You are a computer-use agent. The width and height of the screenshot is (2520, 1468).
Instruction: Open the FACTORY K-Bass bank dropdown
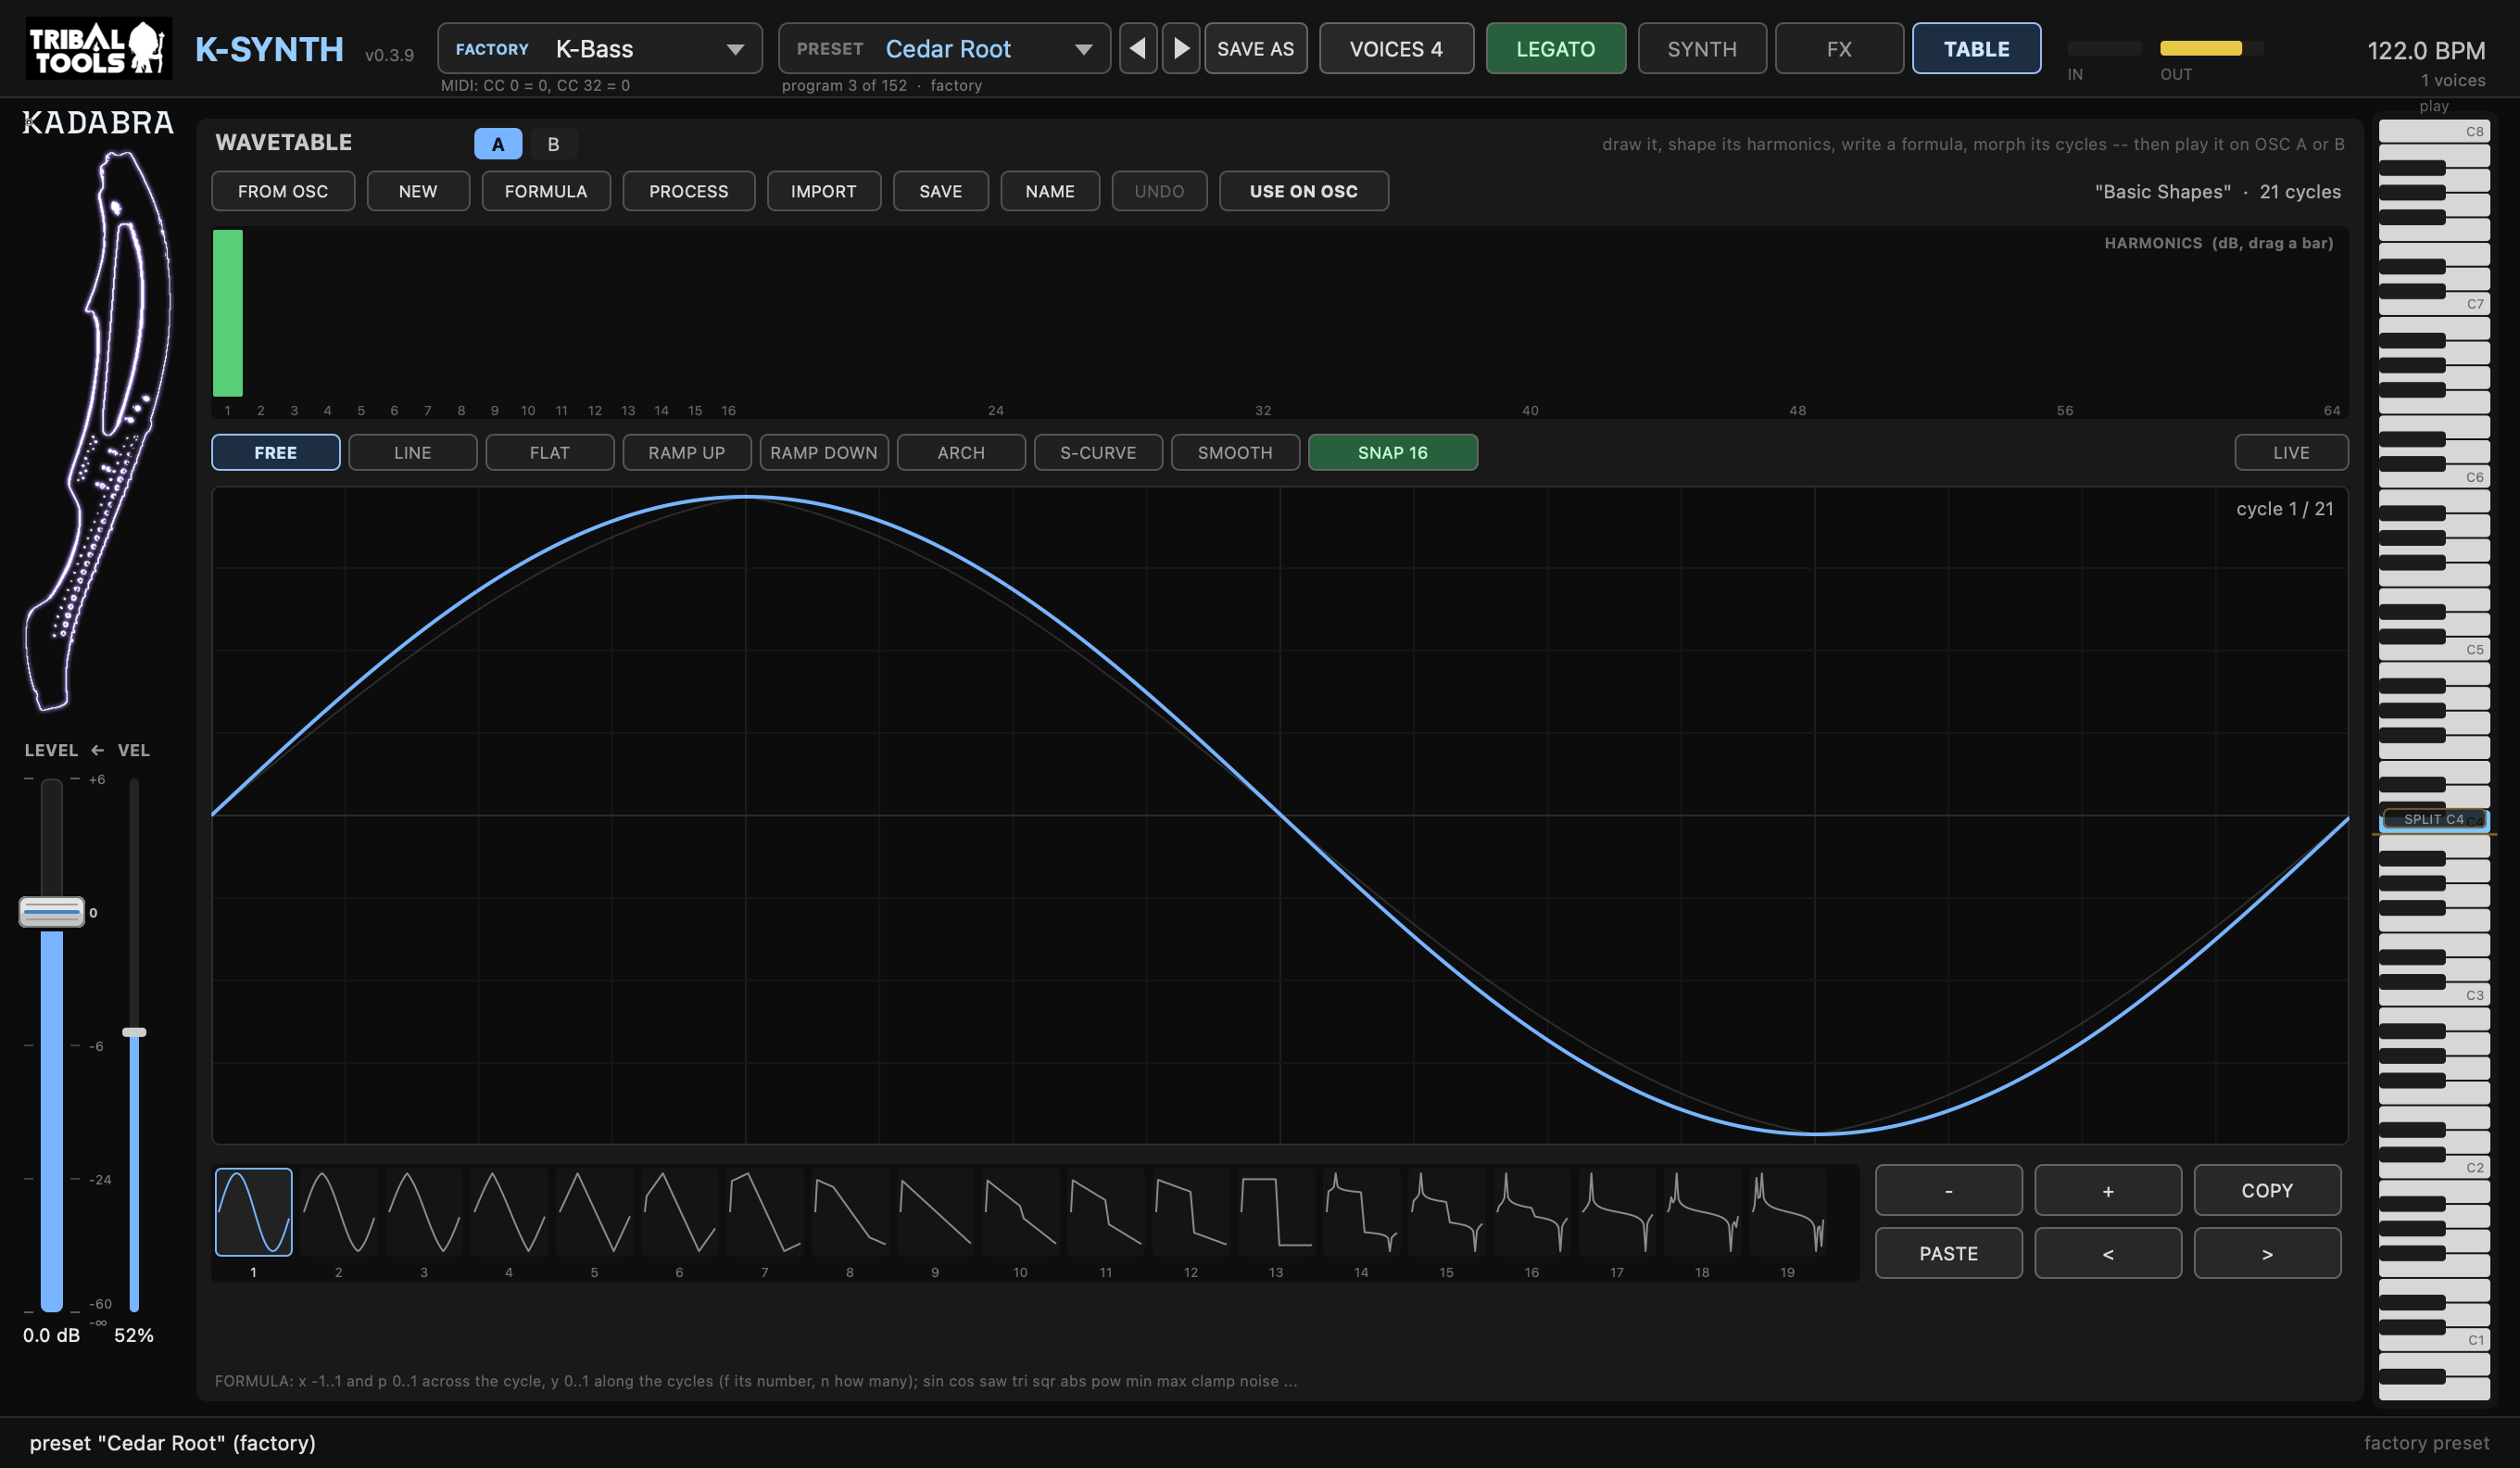click(600, 48)
